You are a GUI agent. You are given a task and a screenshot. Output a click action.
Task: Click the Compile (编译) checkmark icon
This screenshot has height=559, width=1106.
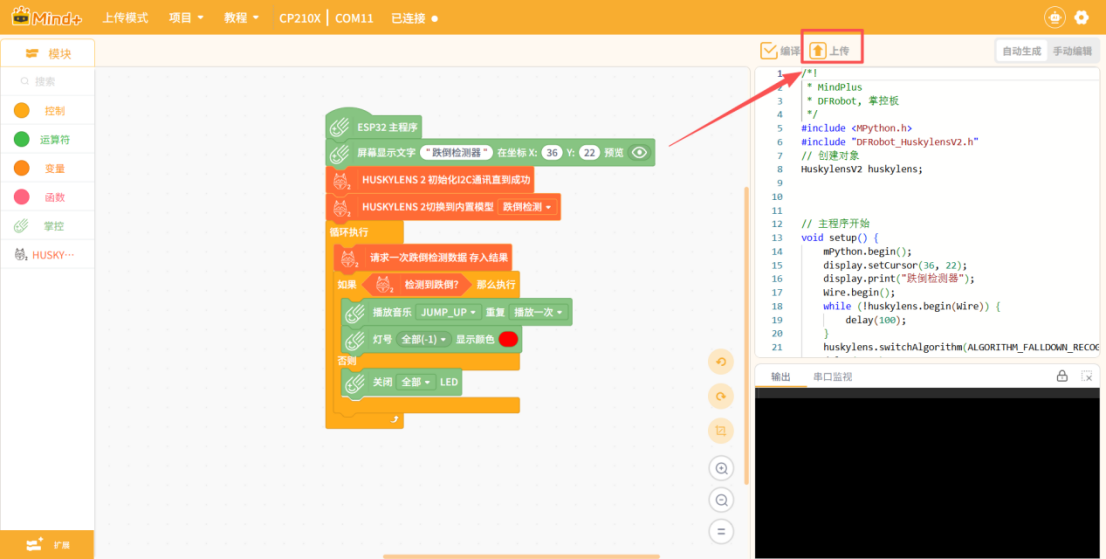(x=768, y=50)
